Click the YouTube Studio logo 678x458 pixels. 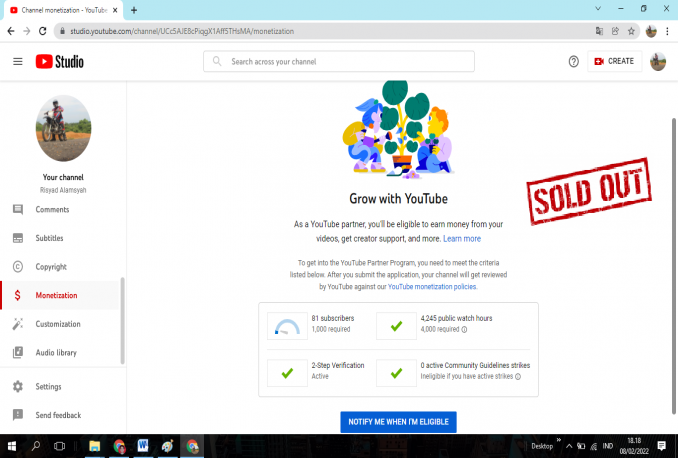click(x=60, y=62)
